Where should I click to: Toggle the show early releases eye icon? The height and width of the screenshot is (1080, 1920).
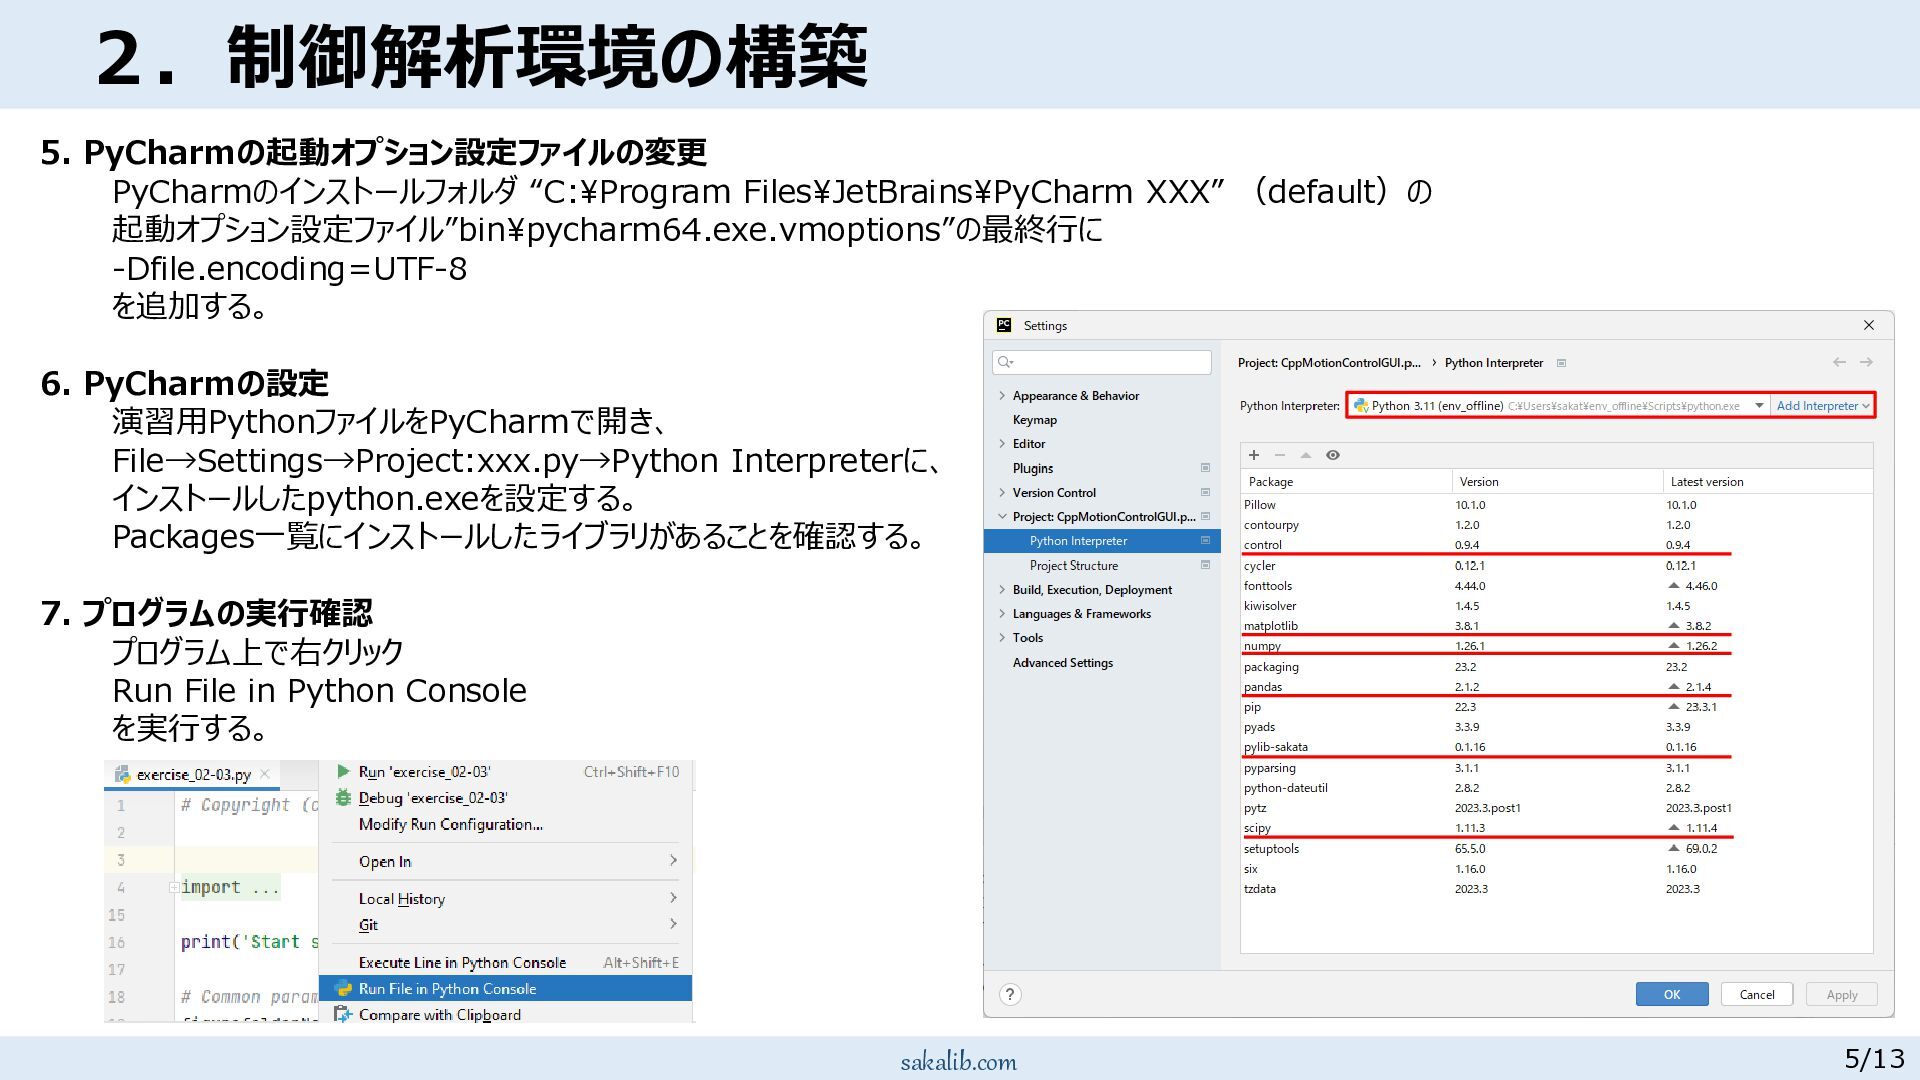tap(1333, 455)
